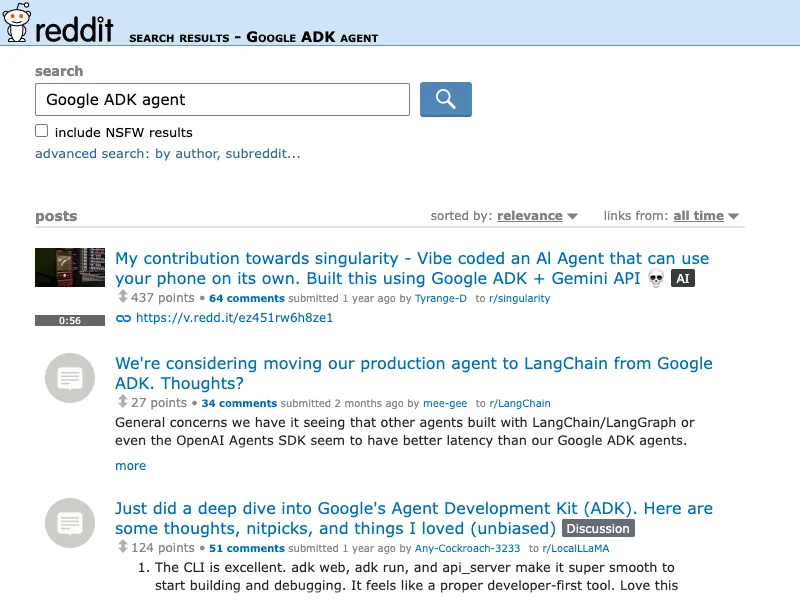Go to r/LocalLLaMA subreddit
Image resolution: width=800 pixels, height=600 pixels.
click(x=576, y=548)
